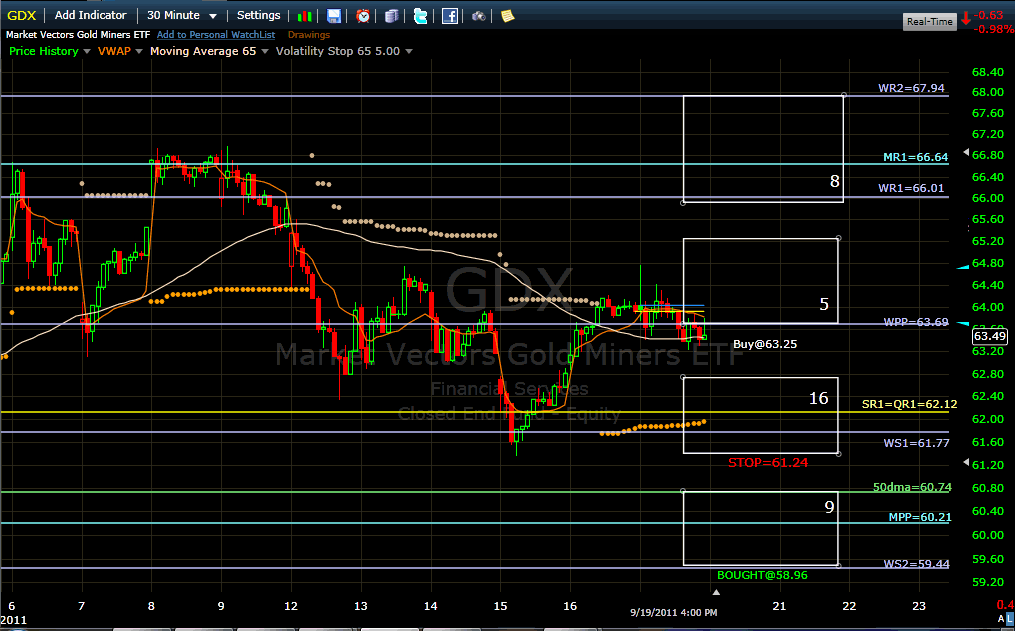Click the GDX ticker symbol button
Viewport: 1015px width, 631px height.
pyautogui.click(x=21, y=15)
